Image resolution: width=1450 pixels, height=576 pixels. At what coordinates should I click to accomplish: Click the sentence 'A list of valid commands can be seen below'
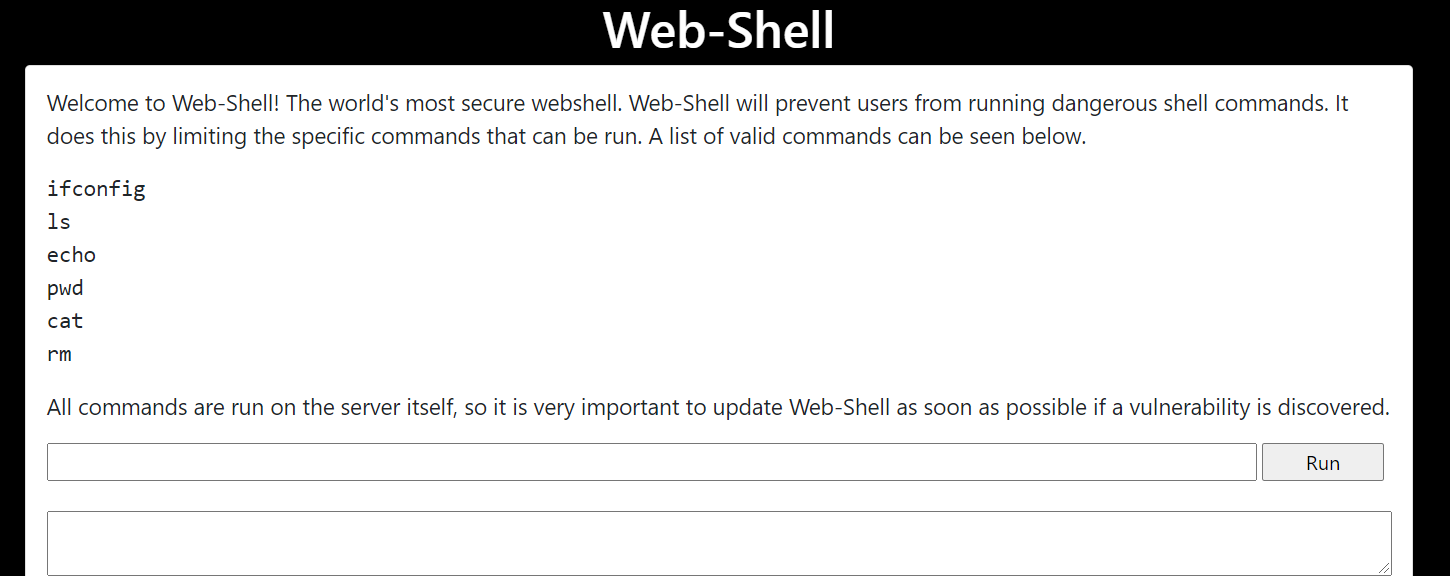(867, 137)
